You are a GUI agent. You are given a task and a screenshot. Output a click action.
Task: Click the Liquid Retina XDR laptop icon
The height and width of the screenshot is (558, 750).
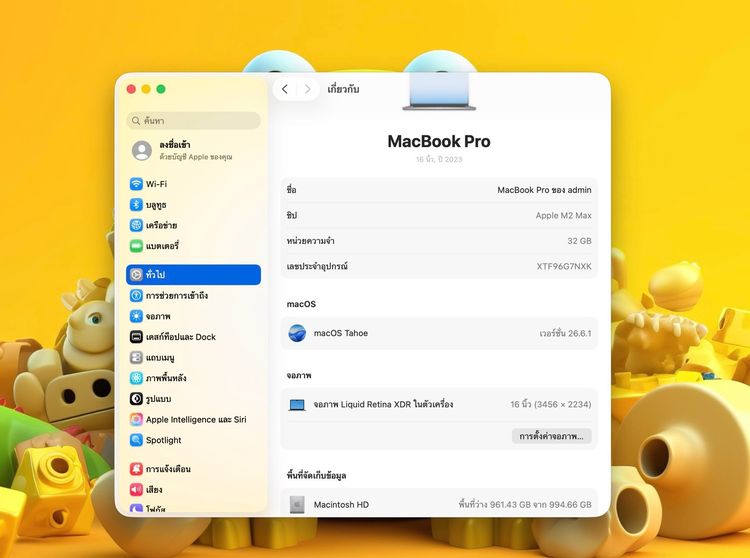297,405
